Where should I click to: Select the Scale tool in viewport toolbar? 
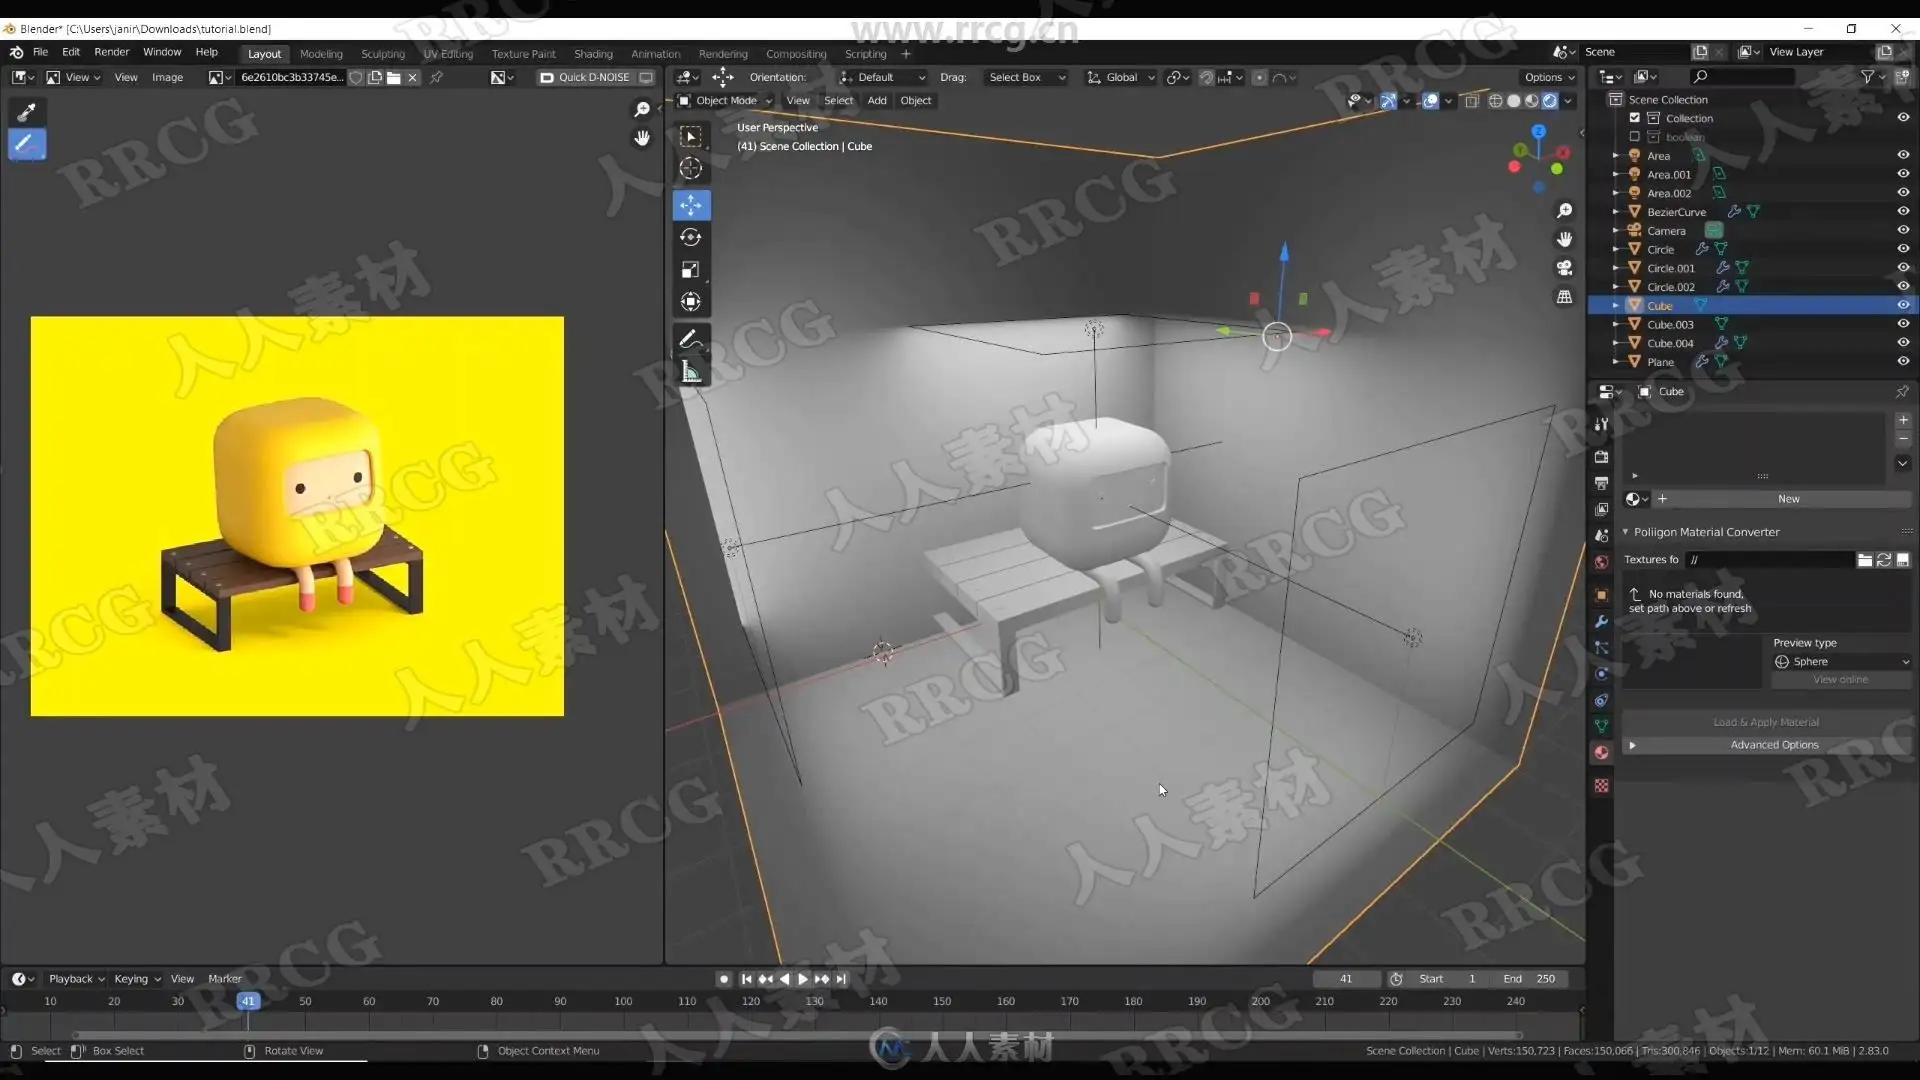pos(691,270)
